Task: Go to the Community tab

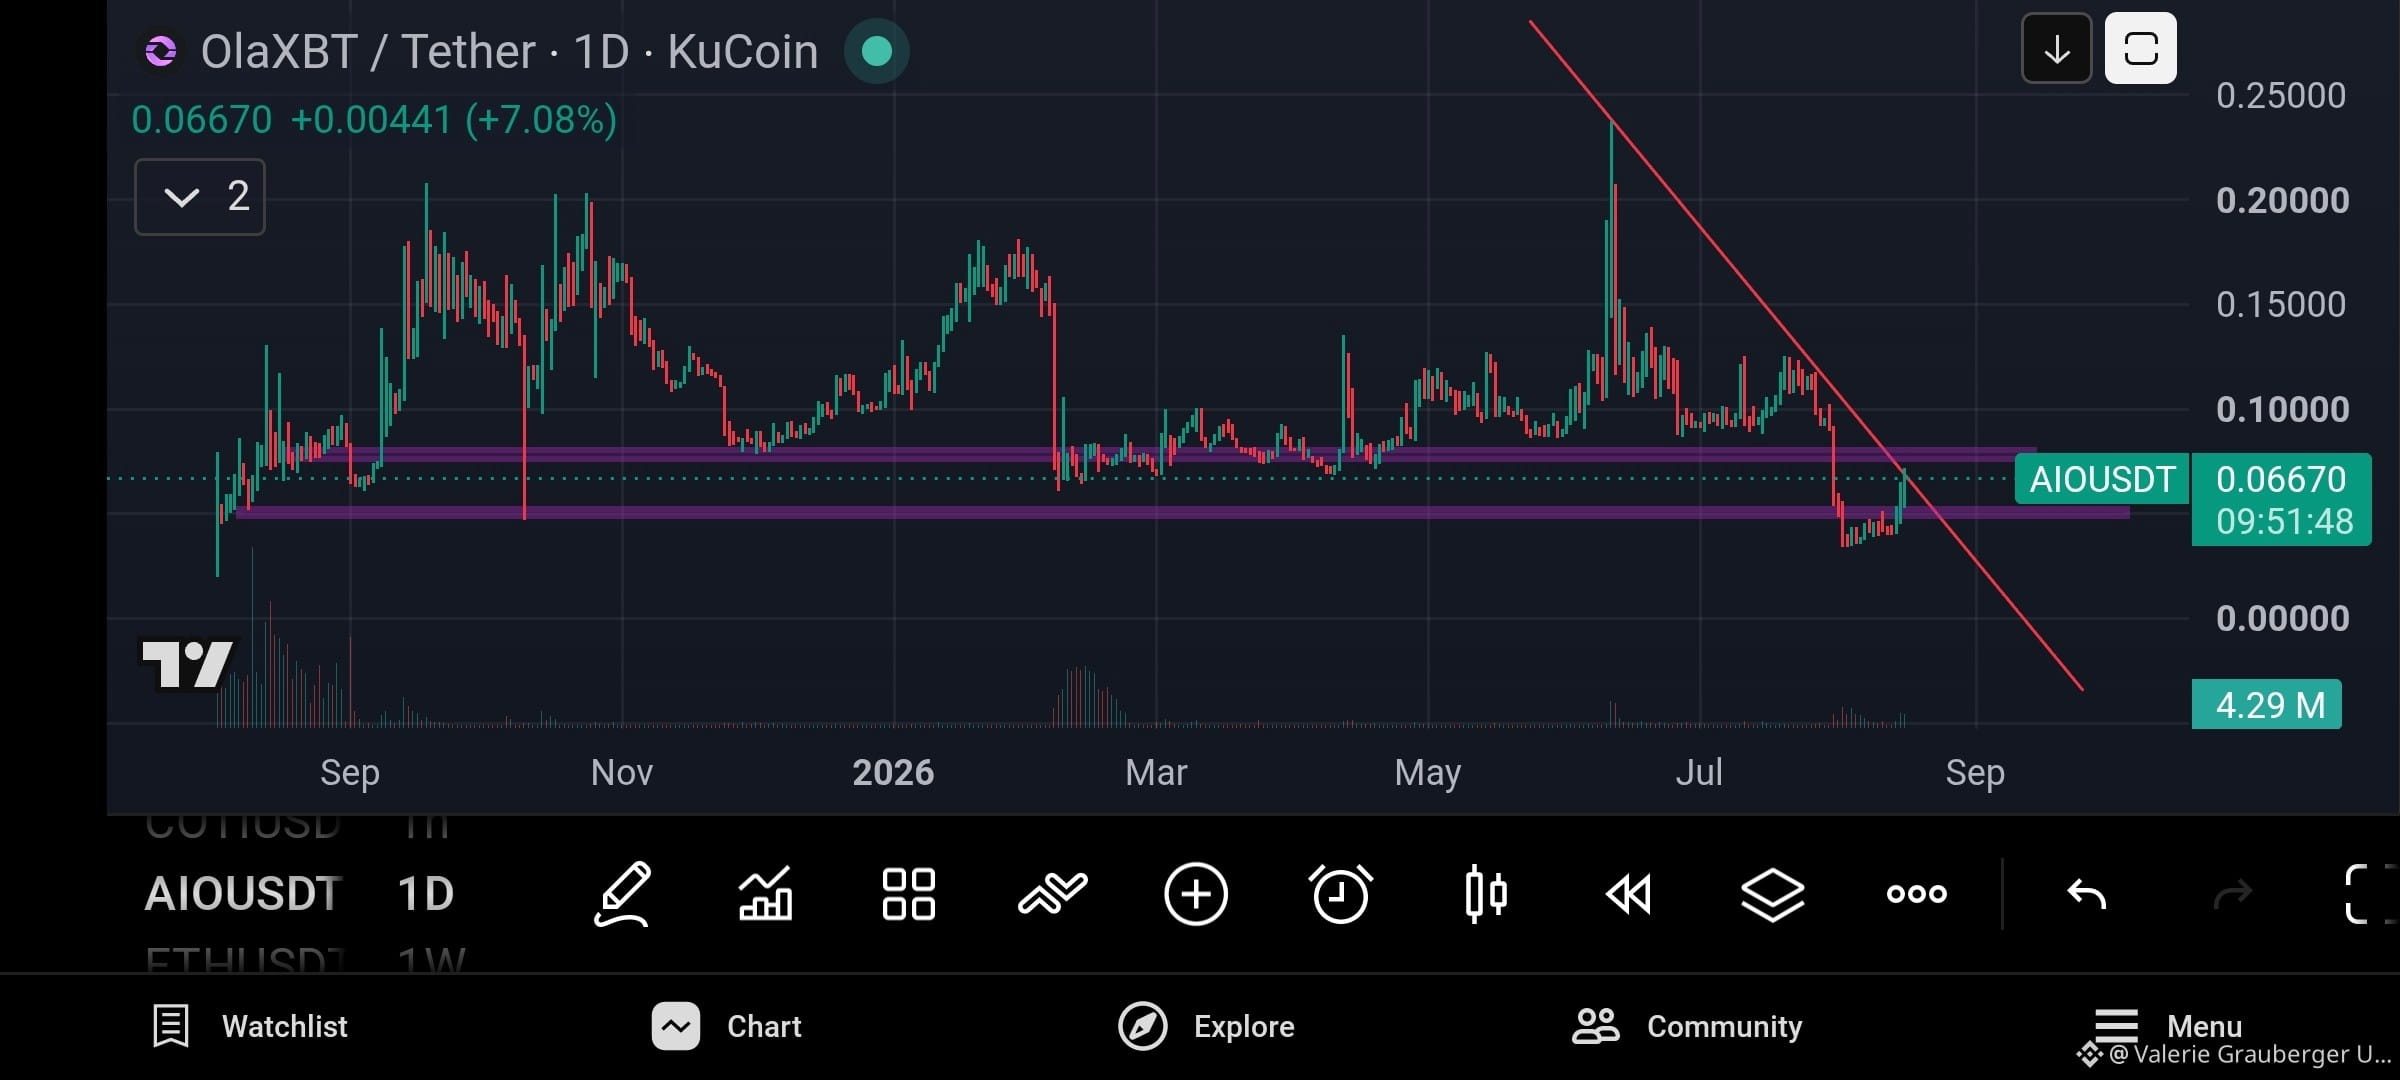Action: click(1687, 1026)
